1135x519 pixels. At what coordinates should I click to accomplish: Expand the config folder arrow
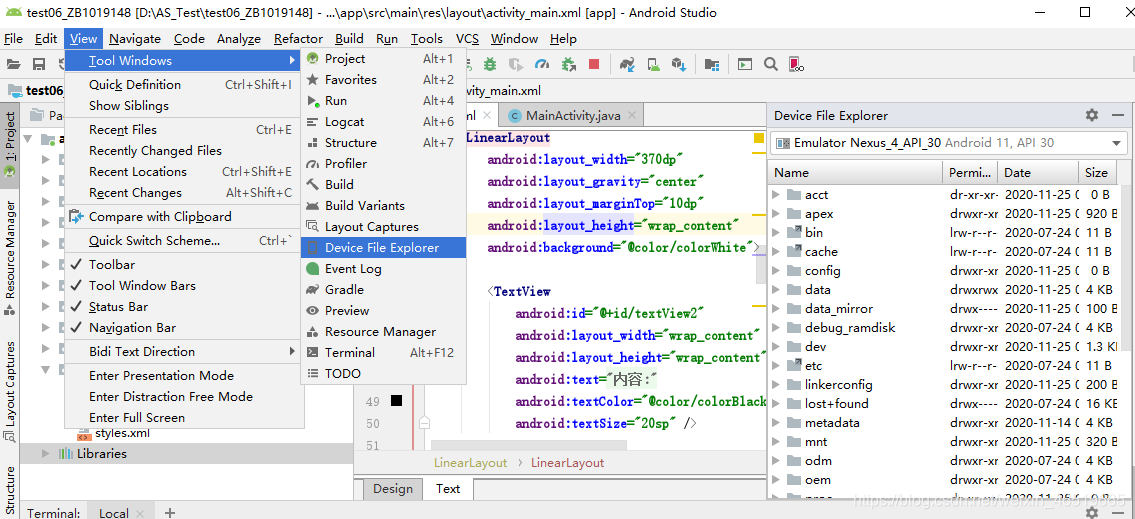[x=776, y=271]
